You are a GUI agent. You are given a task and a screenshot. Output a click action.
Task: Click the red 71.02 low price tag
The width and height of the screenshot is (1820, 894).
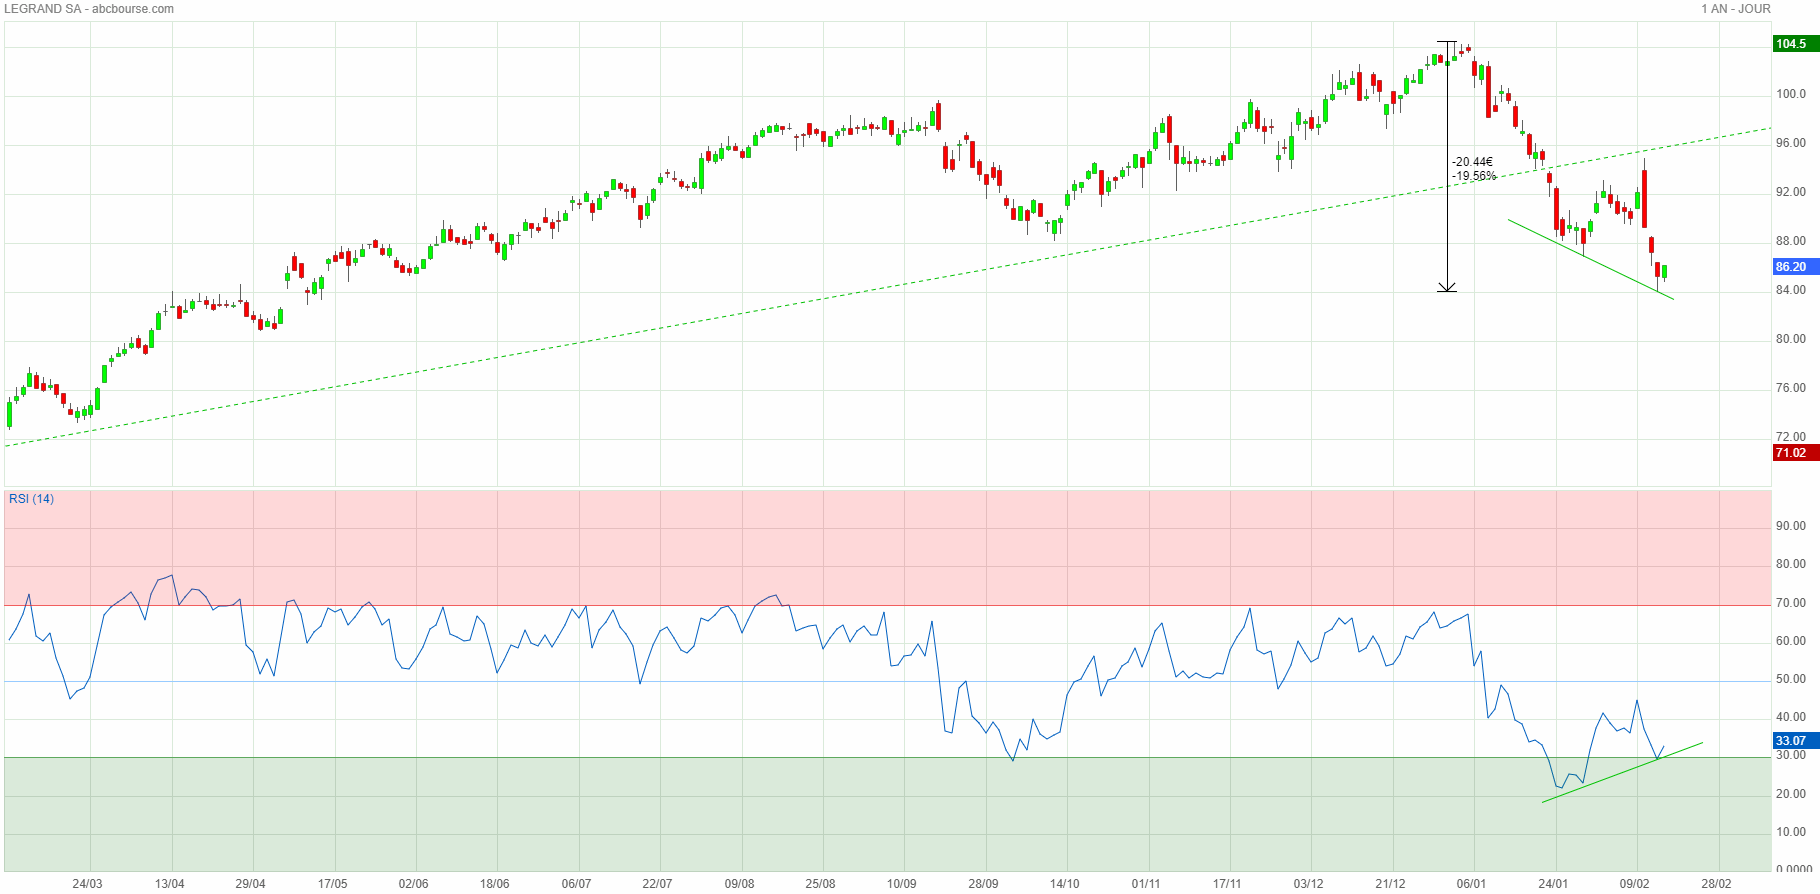[x=1794, y=453]
